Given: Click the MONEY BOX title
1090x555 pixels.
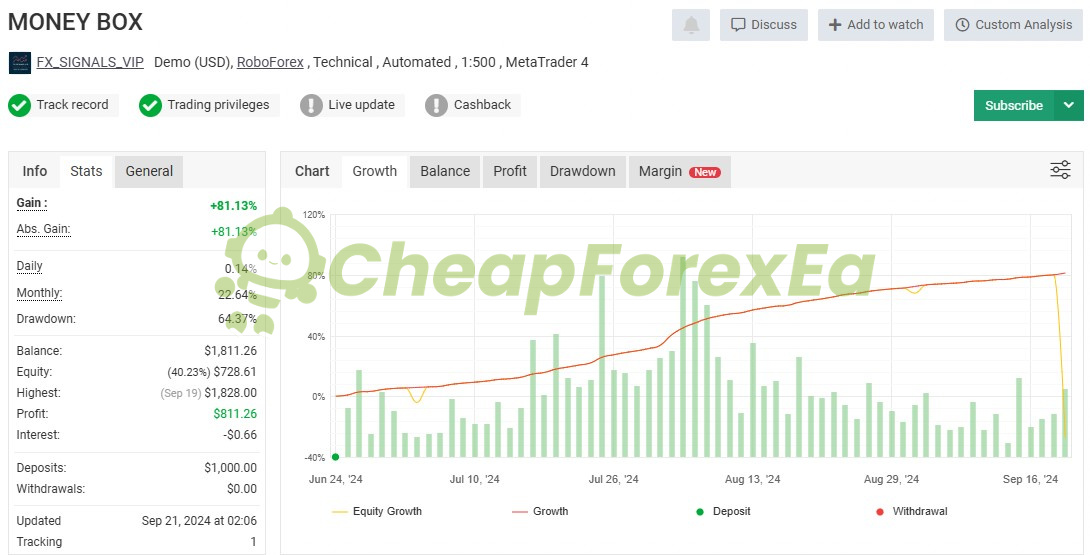Looking at the screenshot, I should (75, 22).
